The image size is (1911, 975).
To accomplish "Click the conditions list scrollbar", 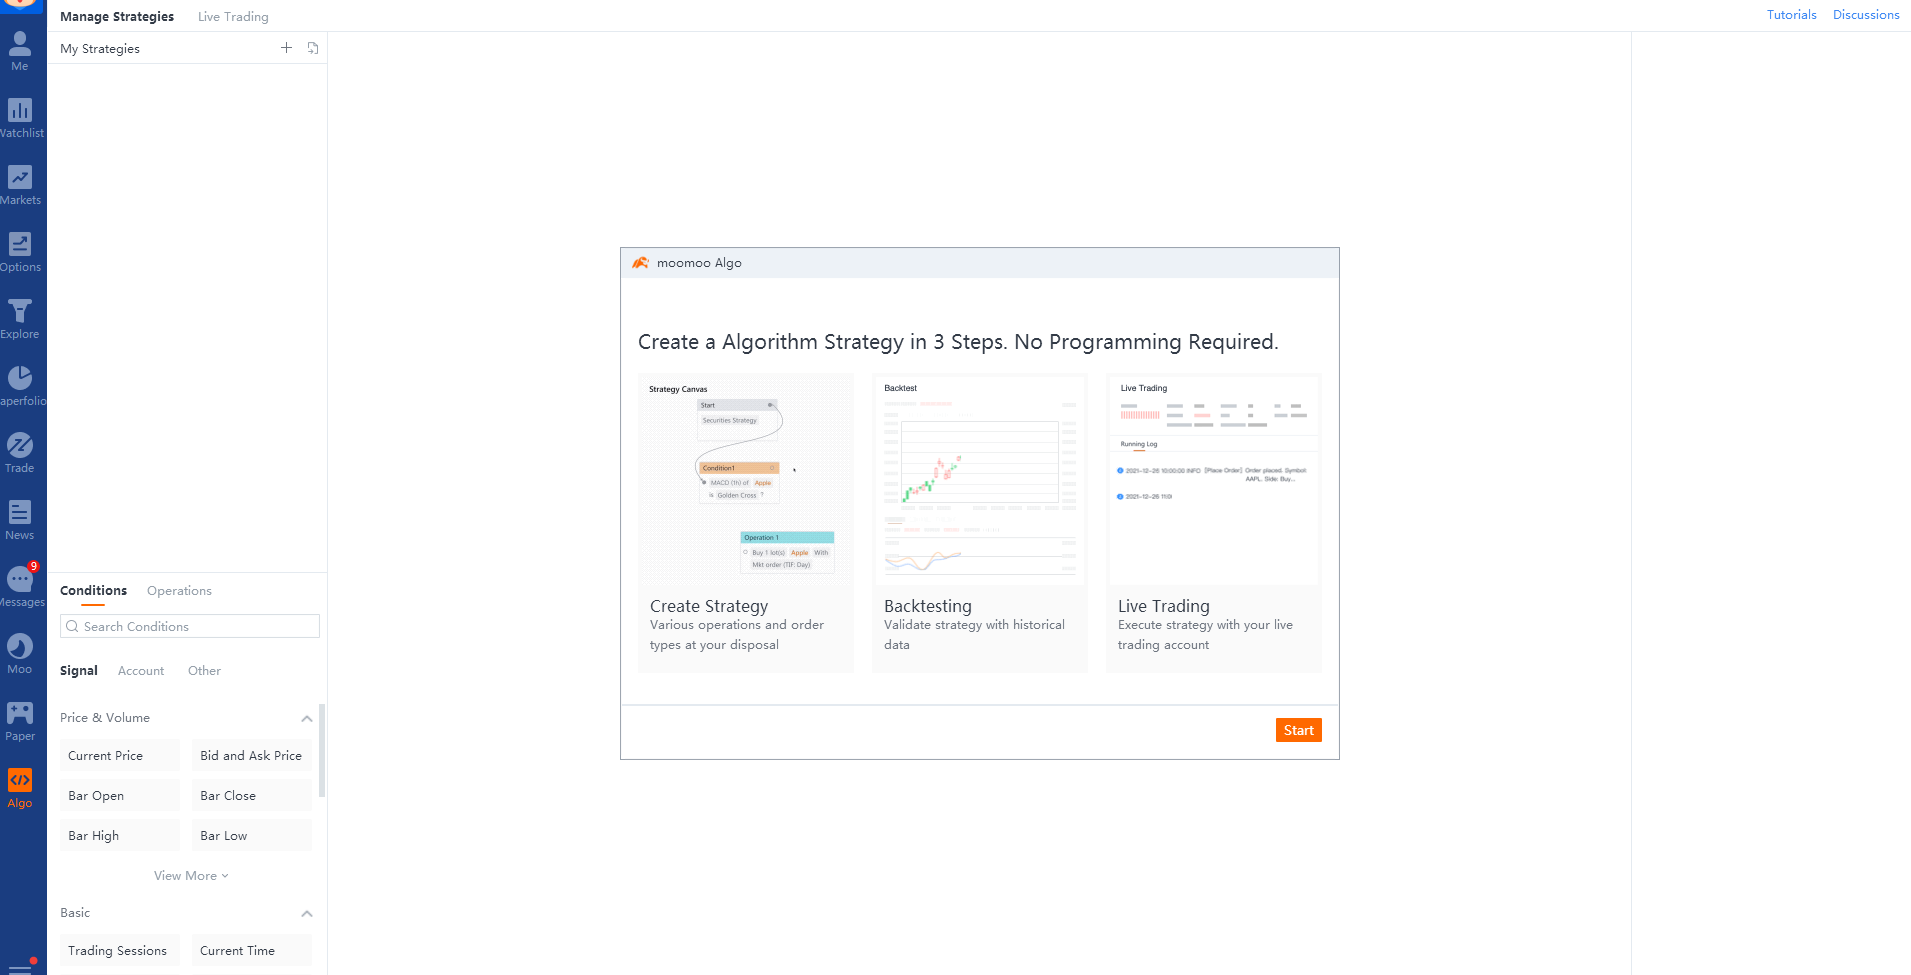I will [x=322, y=750].
